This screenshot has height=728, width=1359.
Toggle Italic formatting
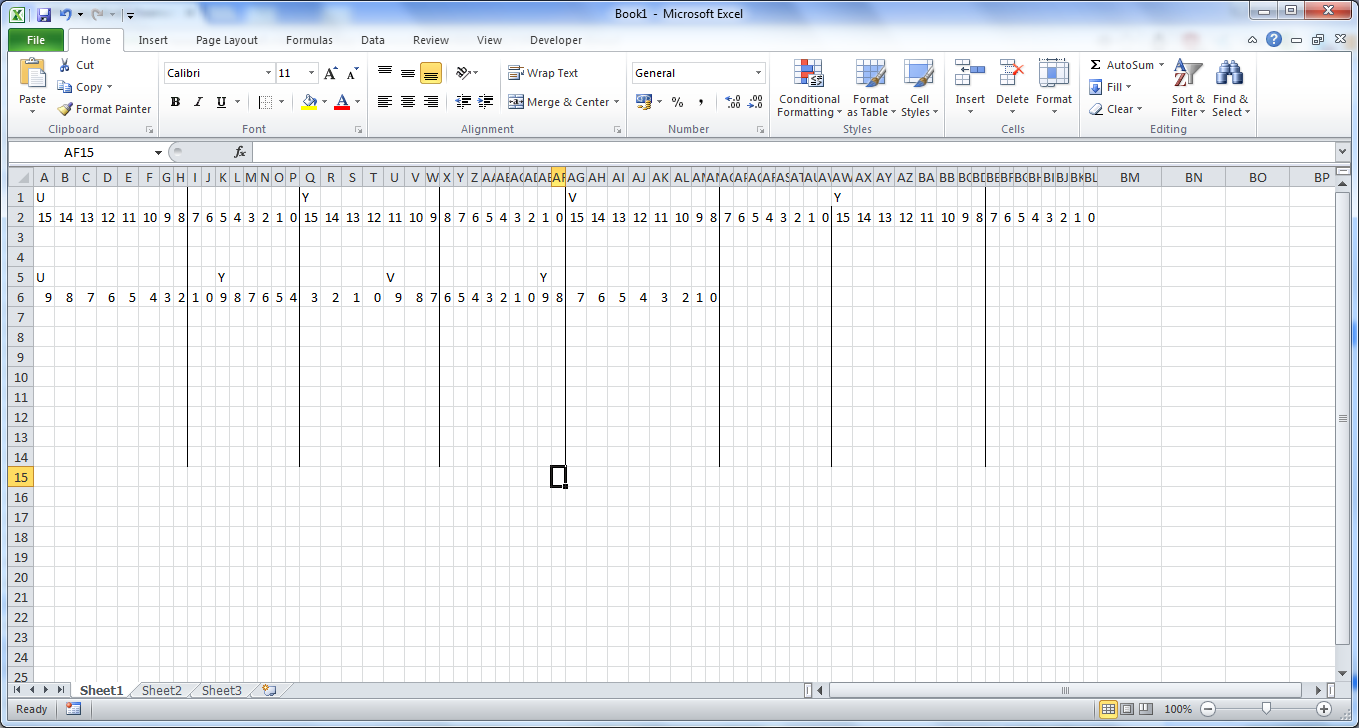pos(198,102)
